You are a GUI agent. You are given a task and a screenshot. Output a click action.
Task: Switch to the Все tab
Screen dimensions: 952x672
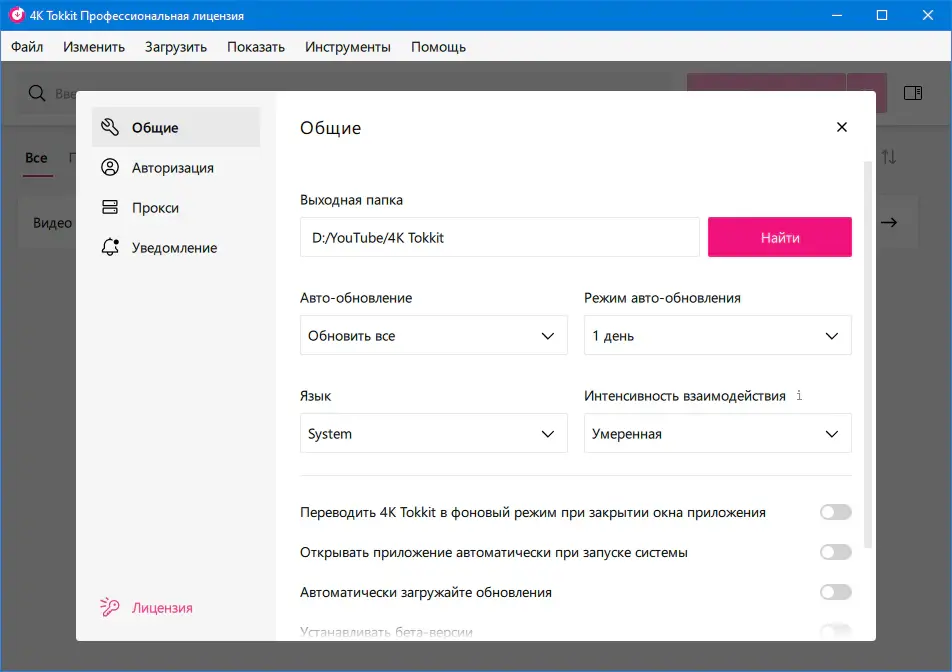[x=36, y=158]
